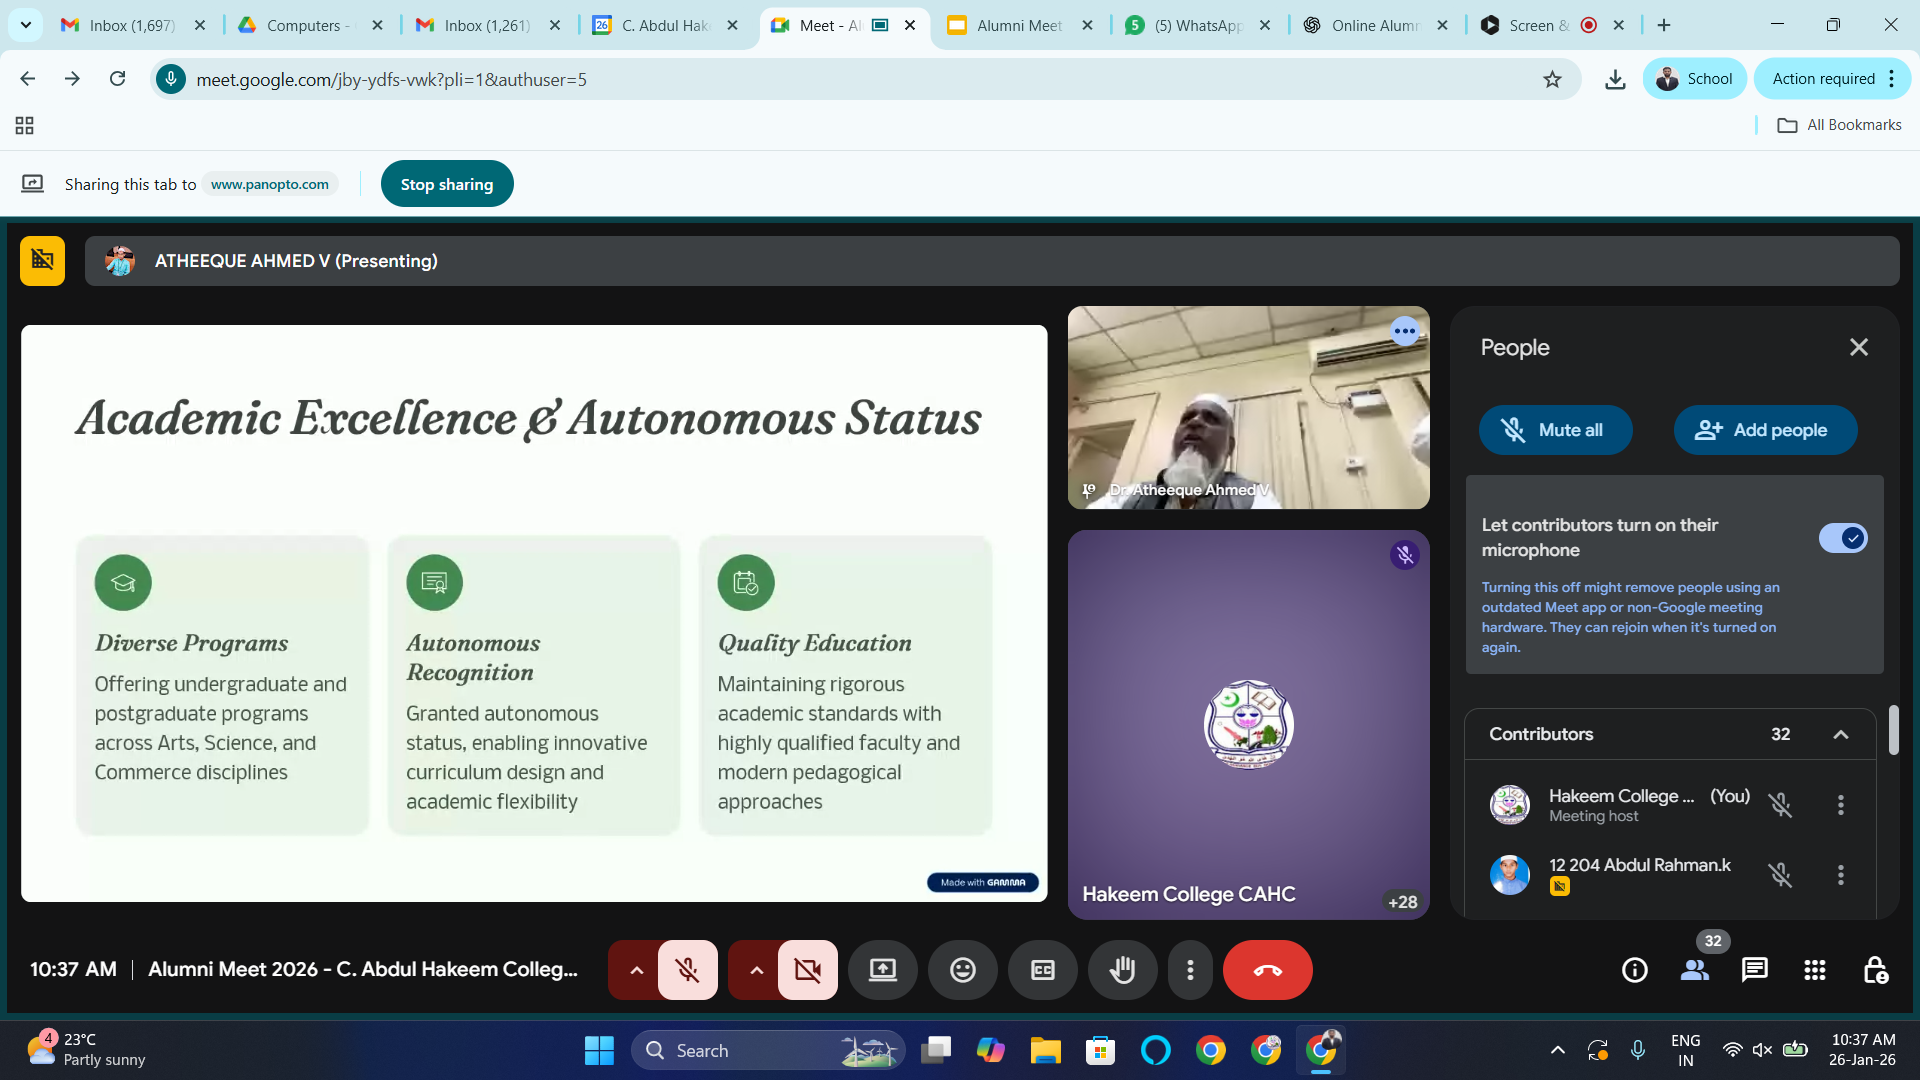Toggle contributors microphone permission switch
Viewport: 1920px width, 1080px height.
tap(1842, 538)
